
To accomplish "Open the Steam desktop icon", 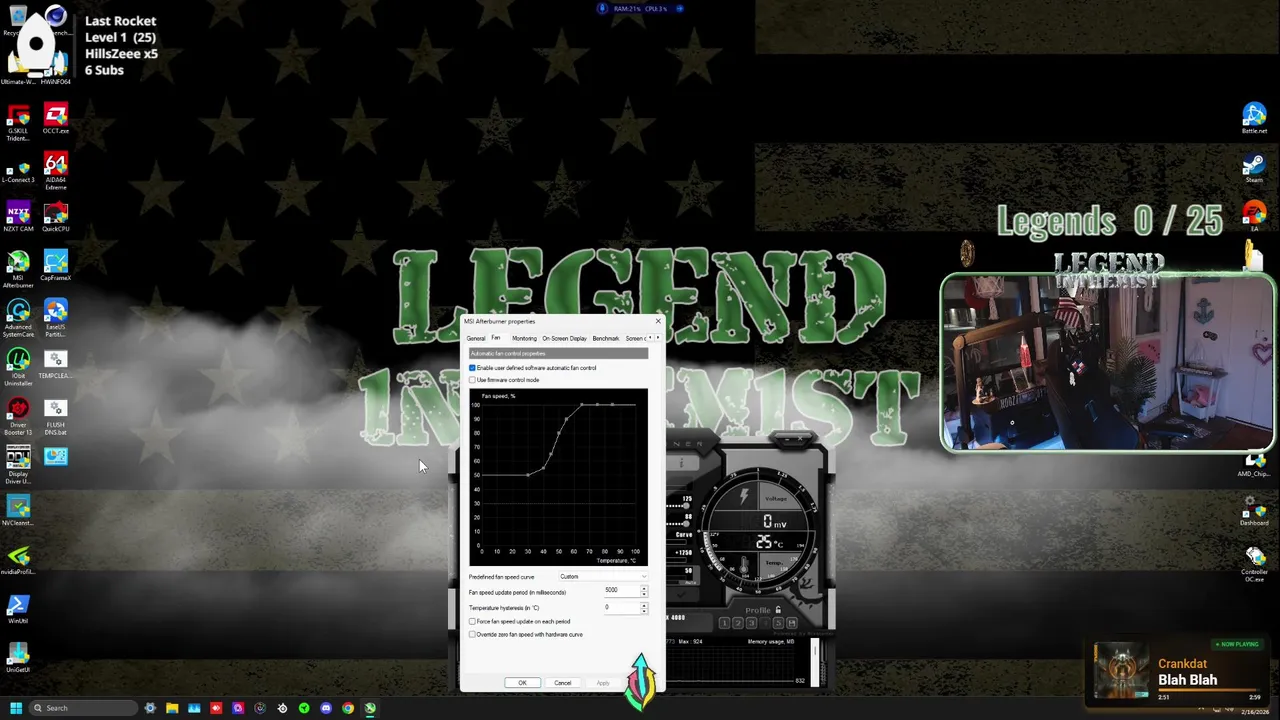I will [x=1254, y=168].
